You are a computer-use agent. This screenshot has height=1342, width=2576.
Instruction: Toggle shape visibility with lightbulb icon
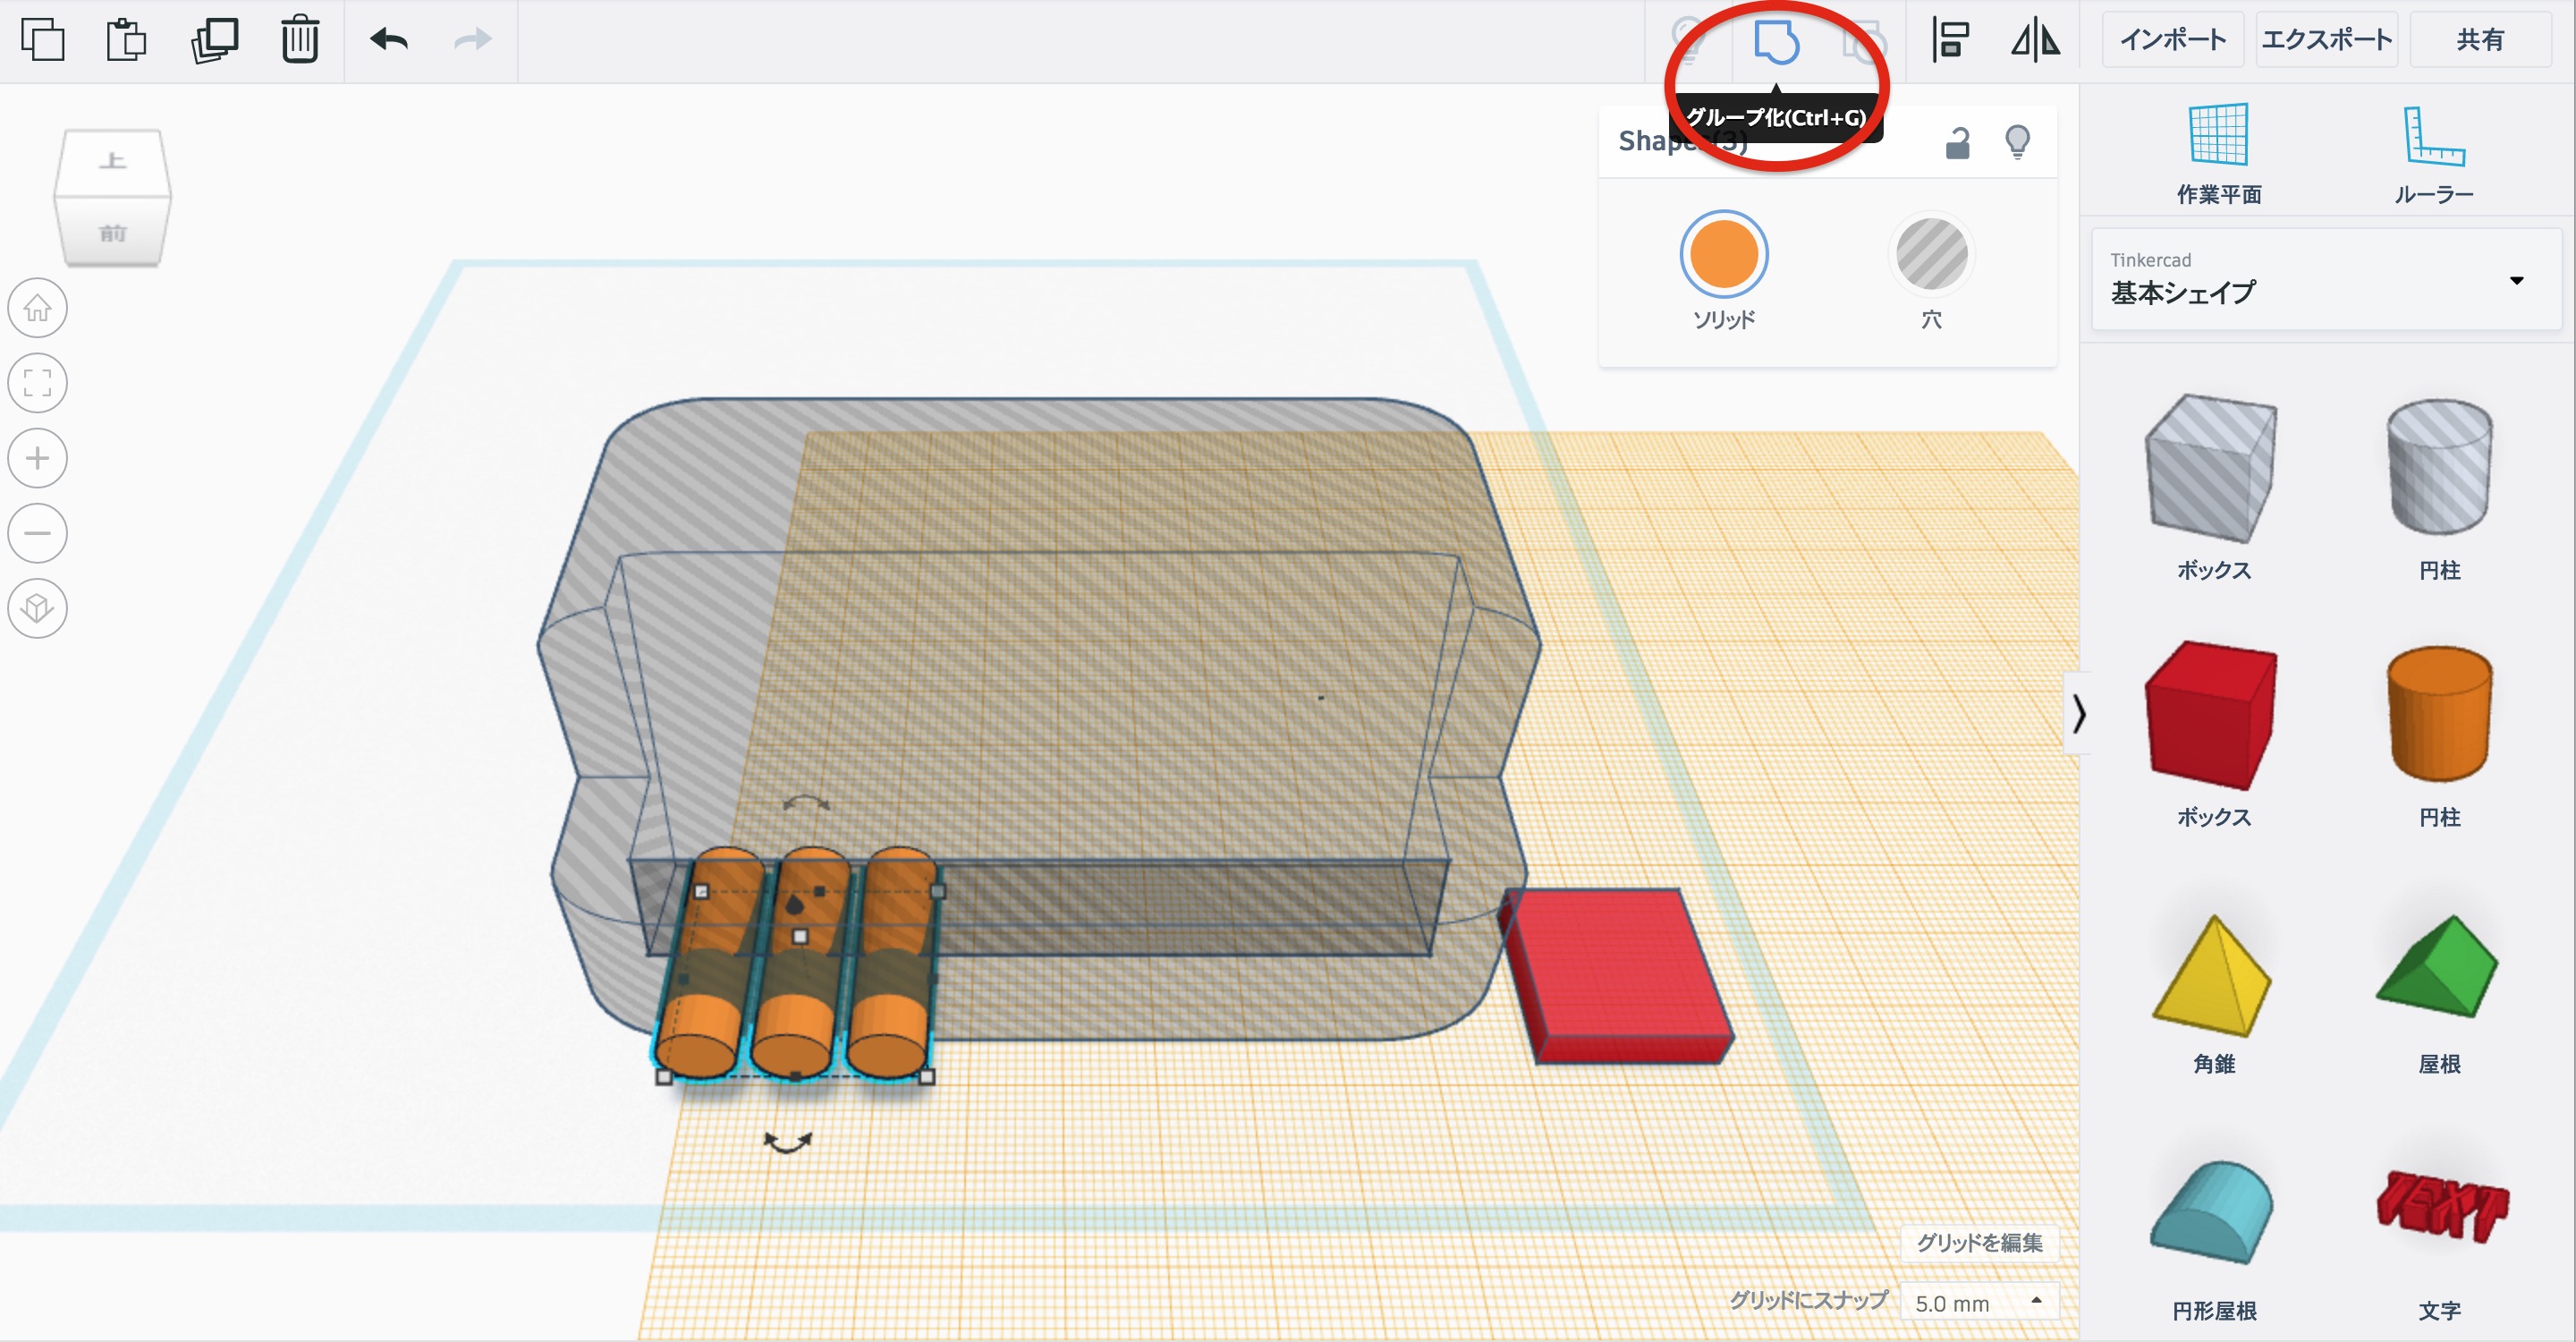(x=2017, y=142)
